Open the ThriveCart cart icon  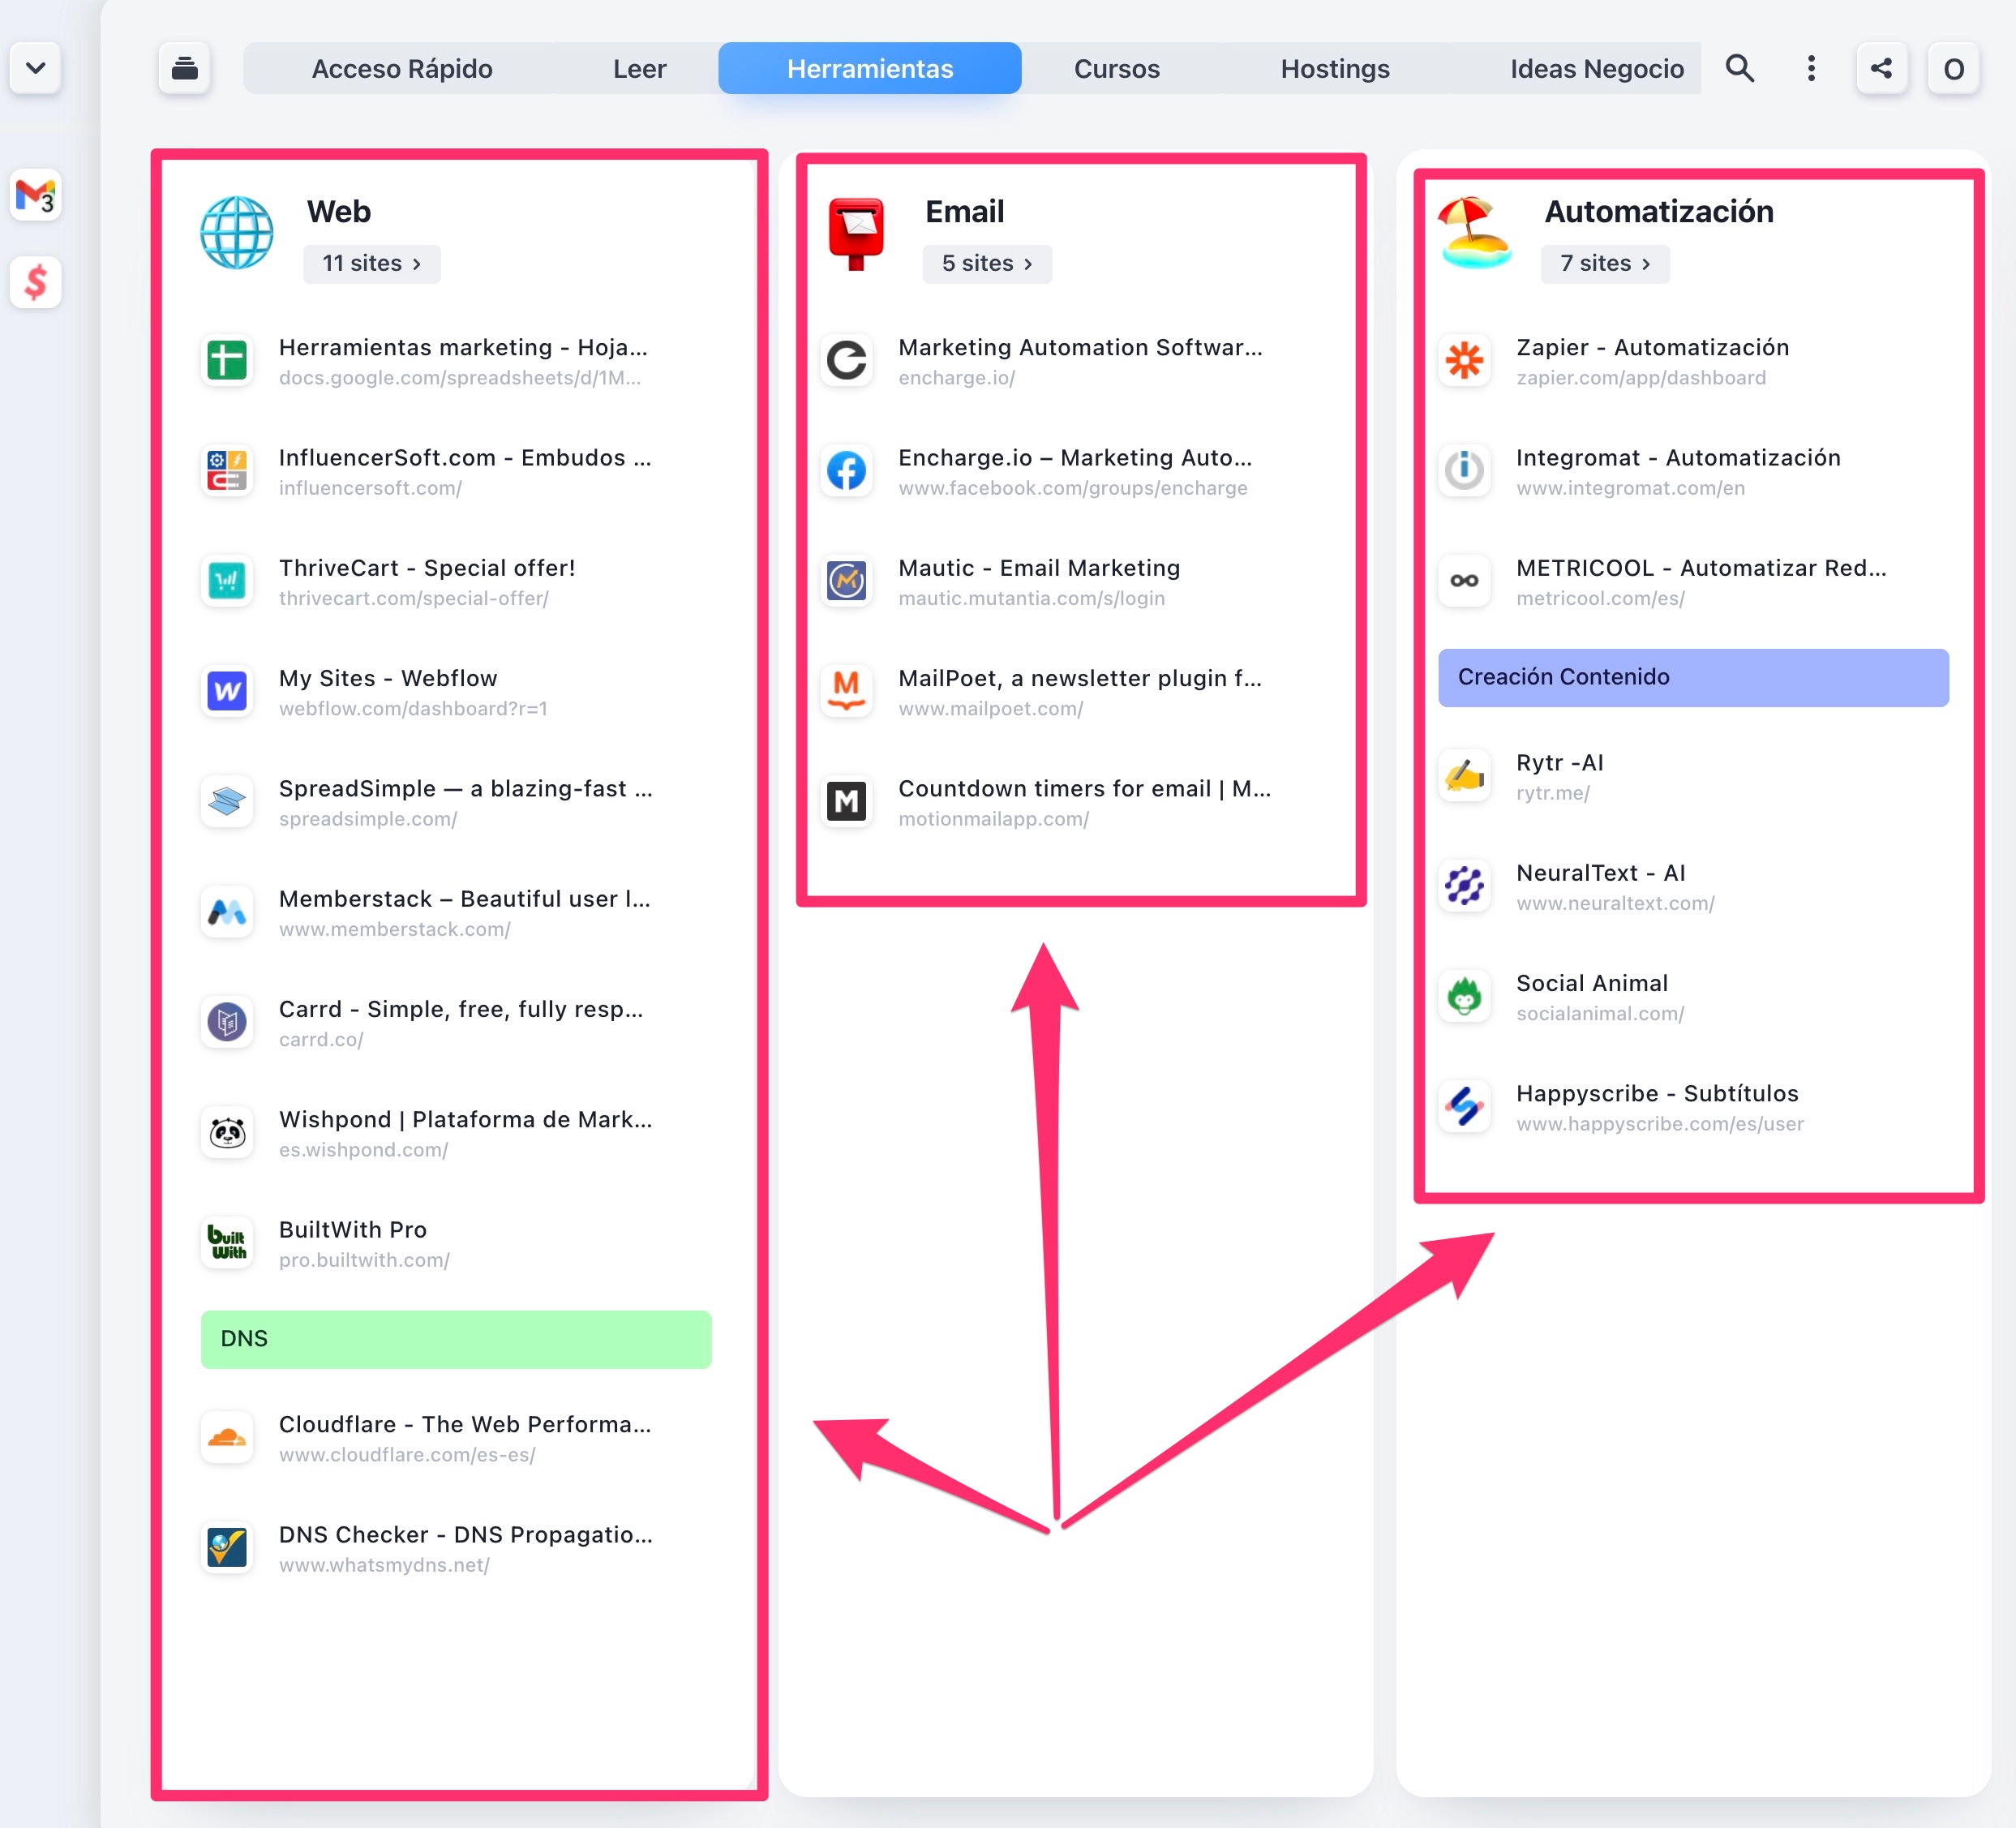pos(227,581)
